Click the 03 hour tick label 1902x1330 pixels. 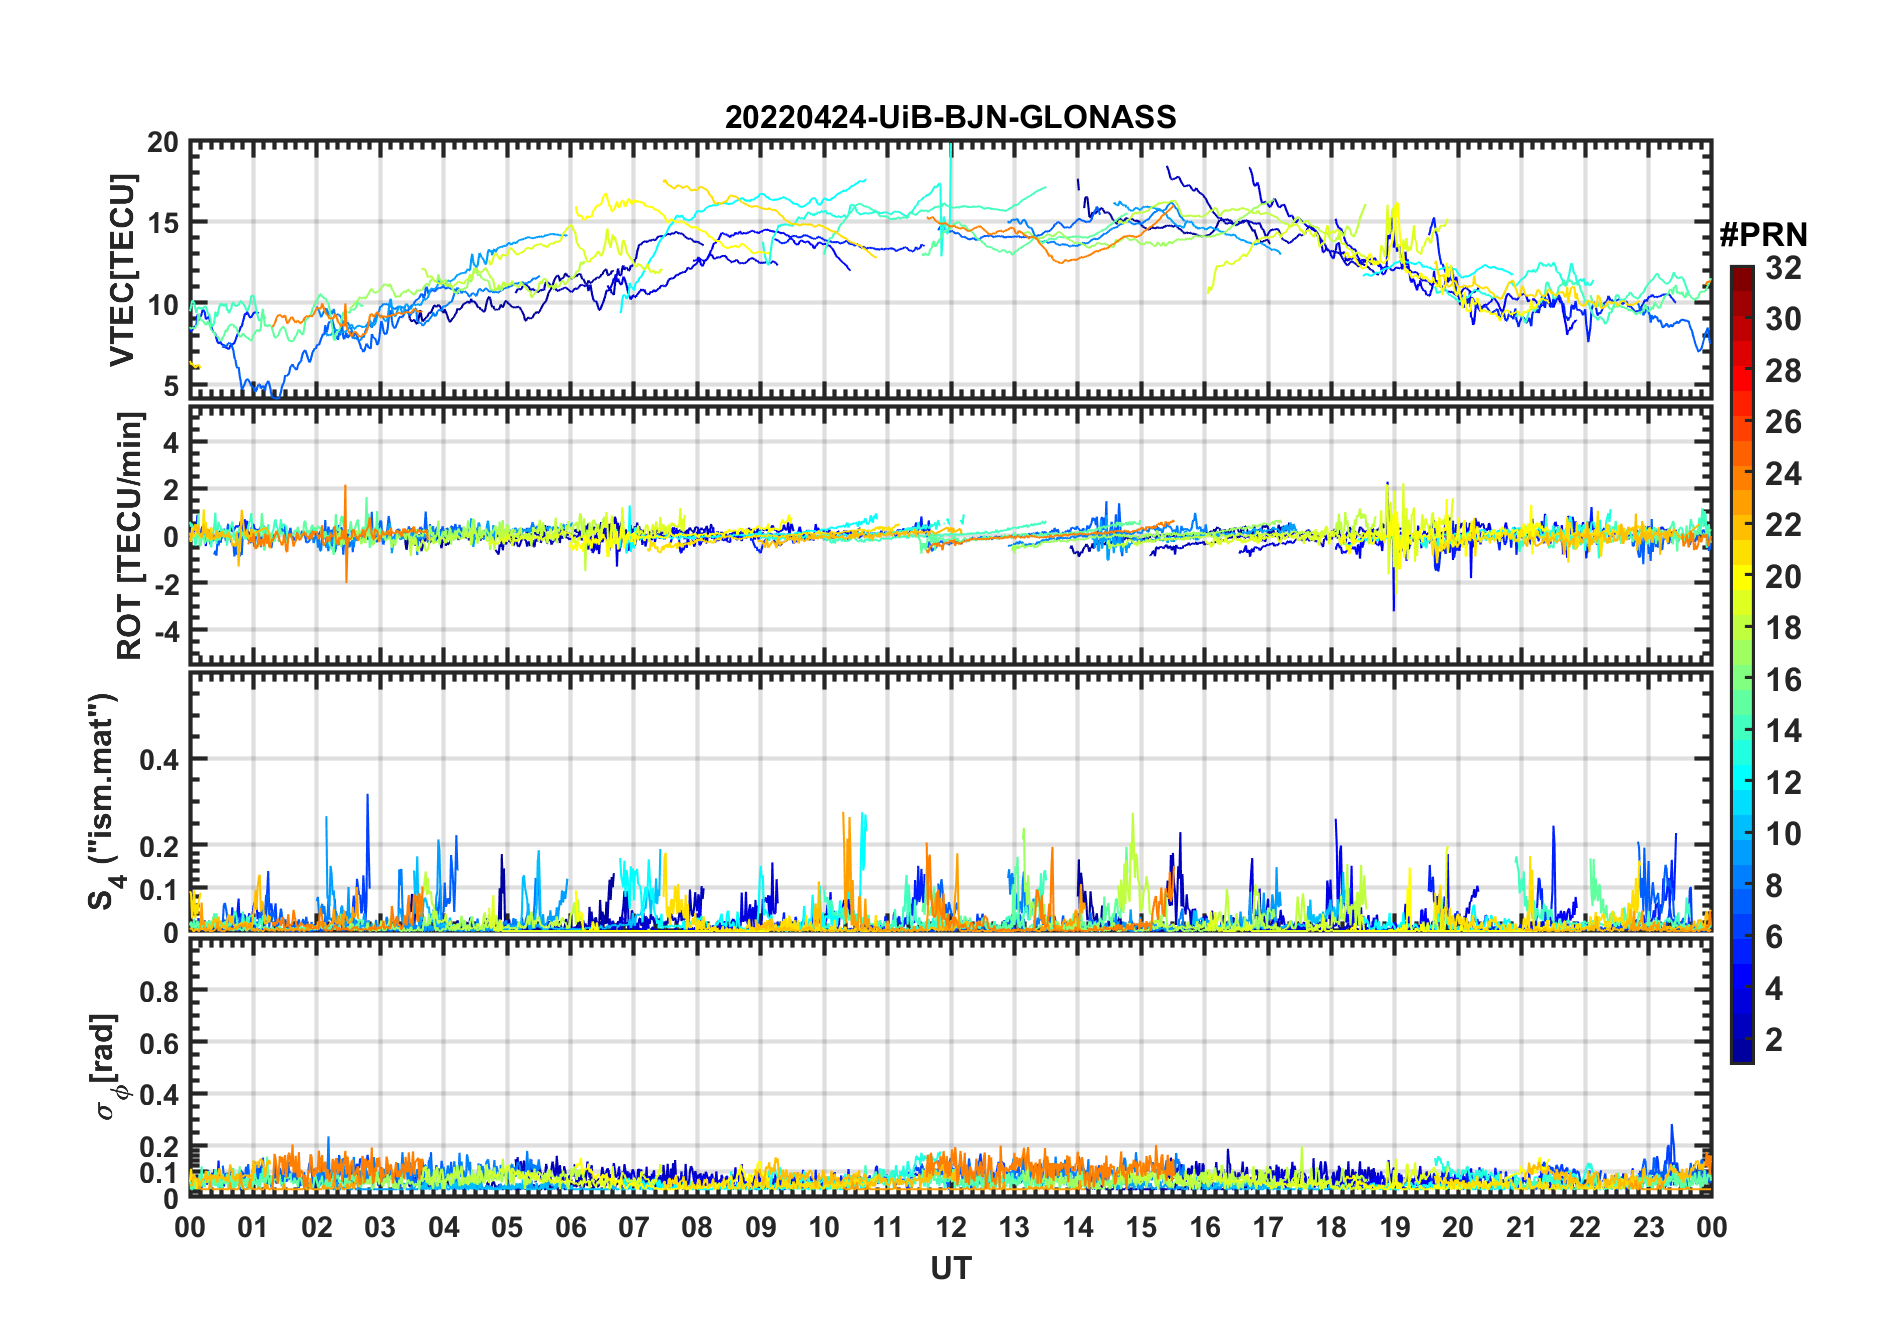point(380,1227)
